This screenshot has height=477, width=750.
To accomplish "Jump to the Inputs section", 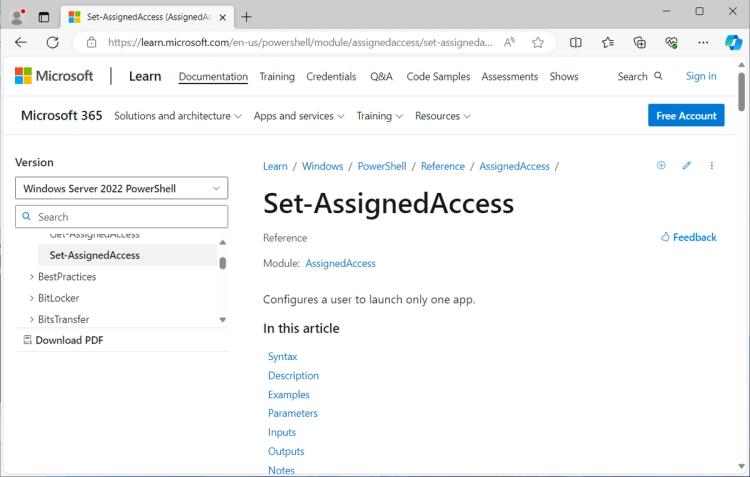I will click(282, 433).
